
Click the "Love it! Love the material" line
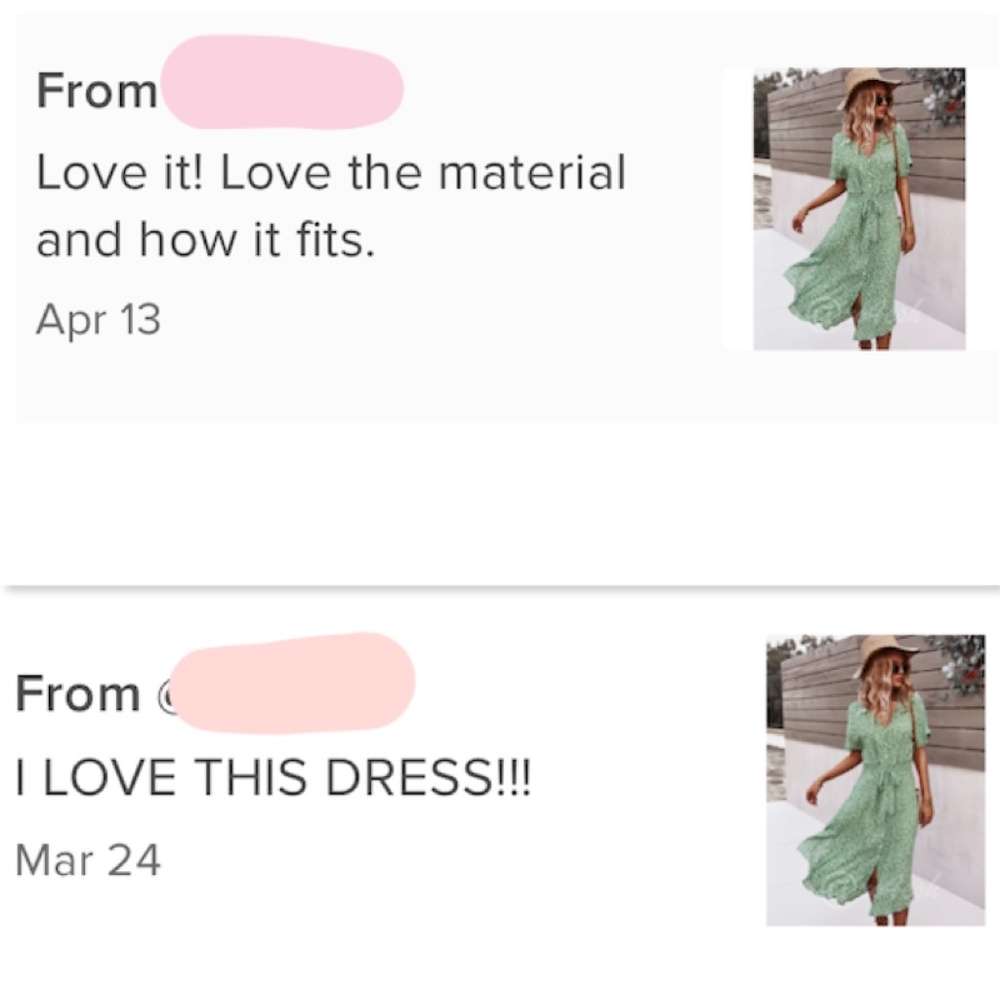point(330,174)
